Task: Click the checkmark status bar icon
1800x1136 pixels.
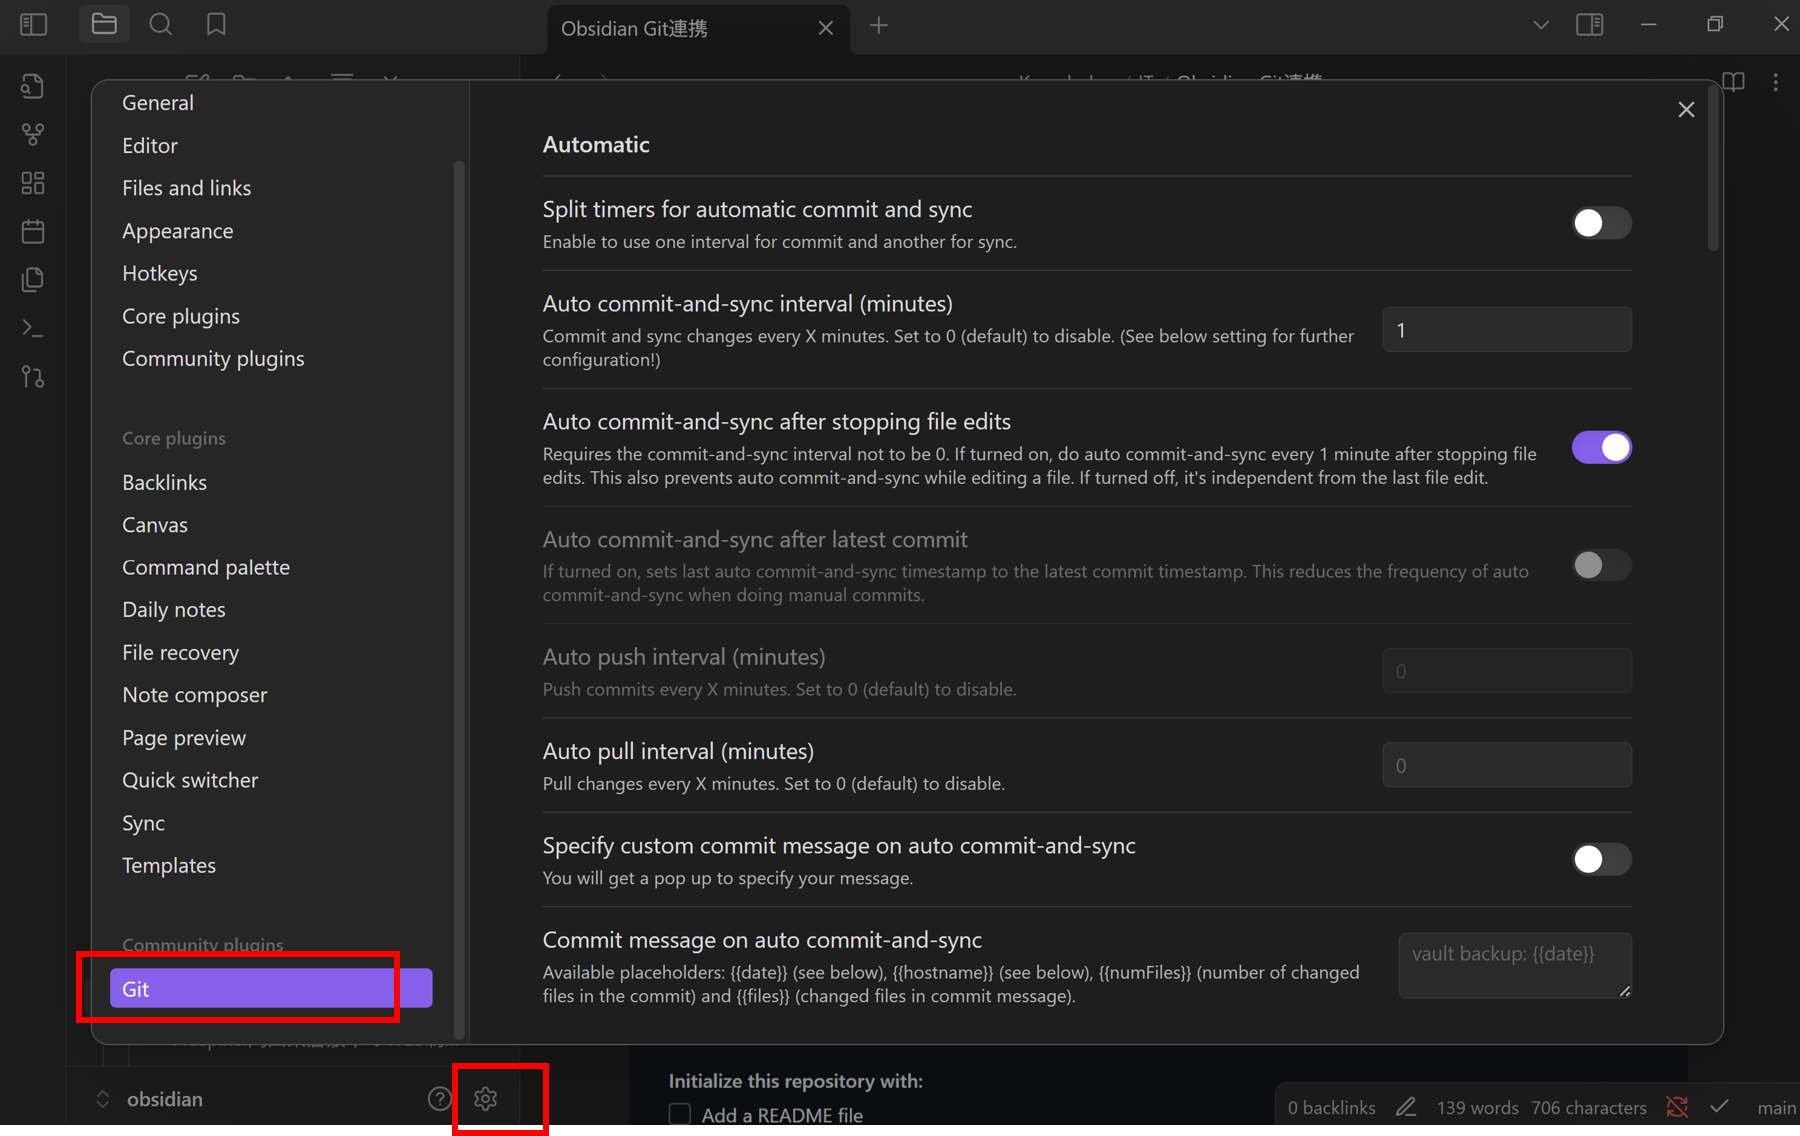Action: 1719,1107
